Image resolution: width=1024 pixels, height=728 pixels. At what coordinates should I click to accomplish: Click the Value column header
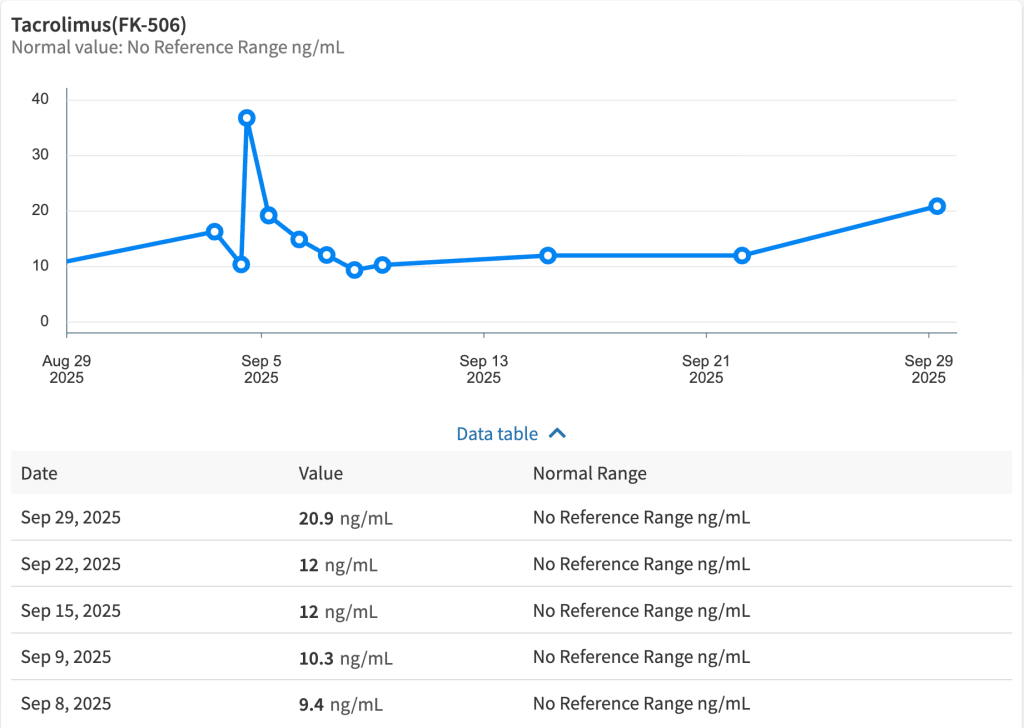(x=320, y=474)
